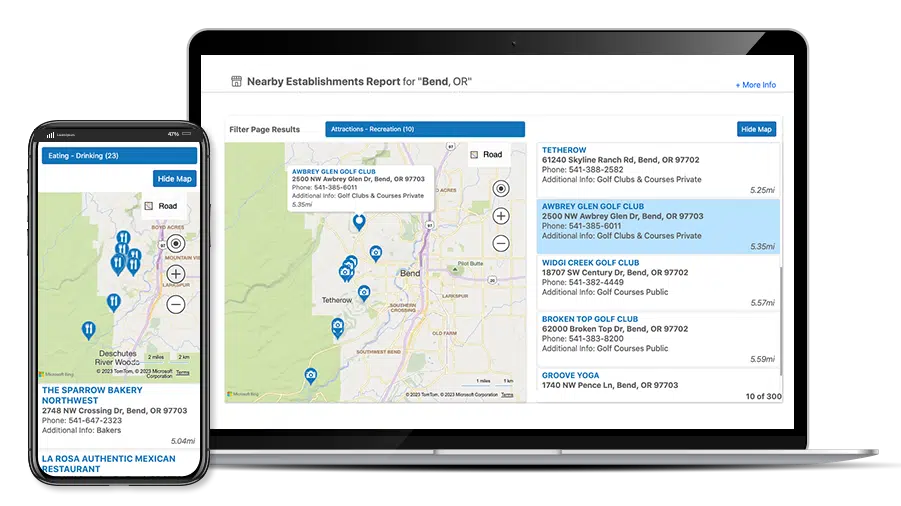The image size is (901, 506).
Task: Click the 10 of 300 results counter
Action: tap(763, 396)
